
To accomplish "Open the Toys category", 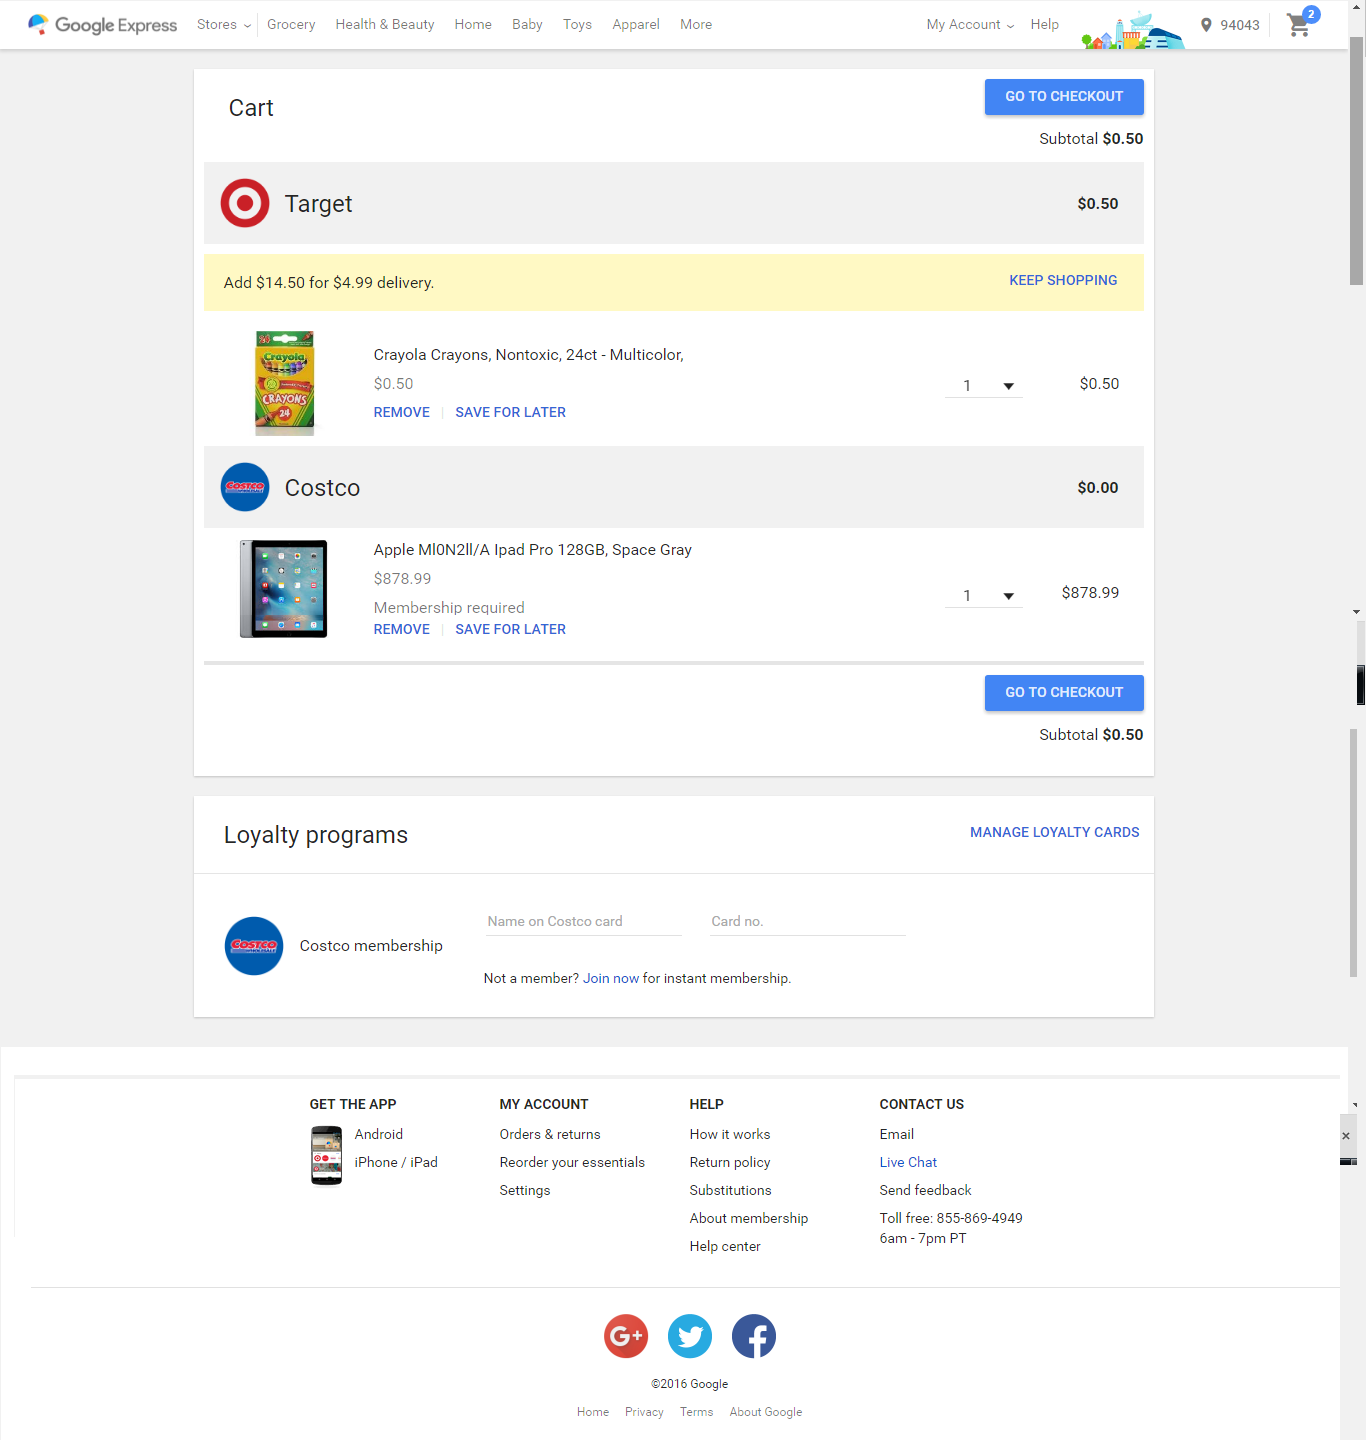I will point(577,24).
